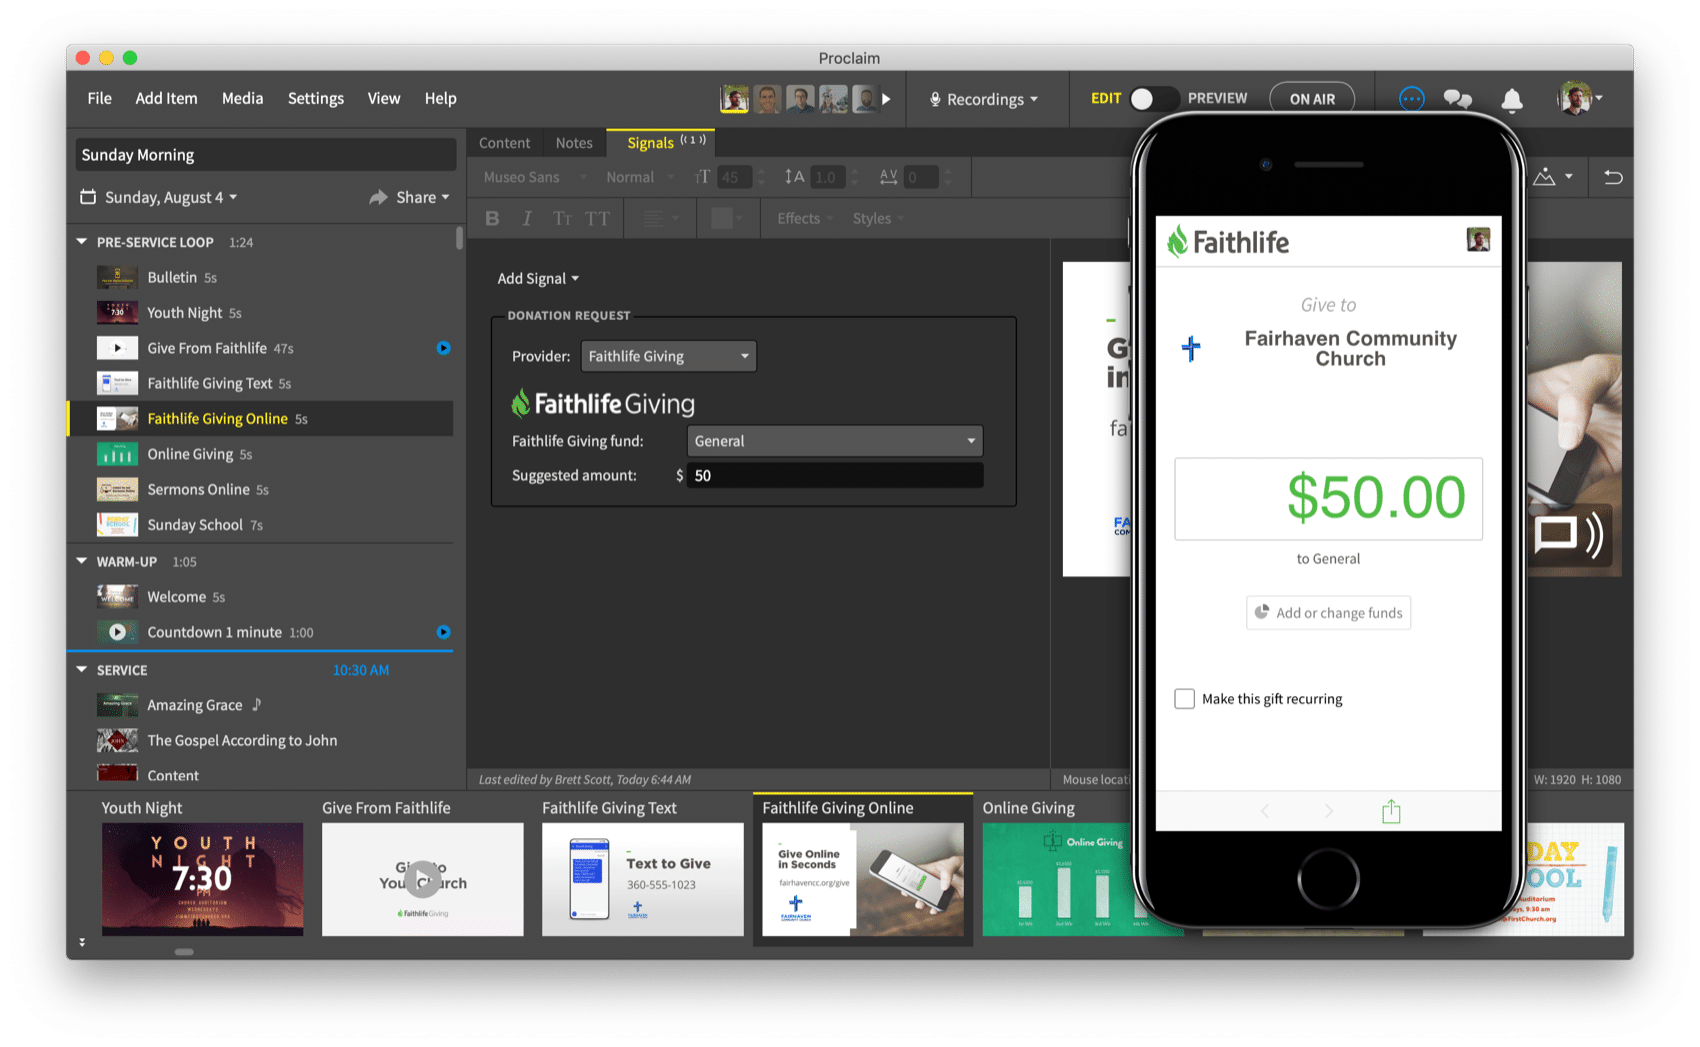The width and height of the screenshot is (1700, 1047).
Task: Collapse the Pre-Service Loop section
Action: tap(82, 242)
